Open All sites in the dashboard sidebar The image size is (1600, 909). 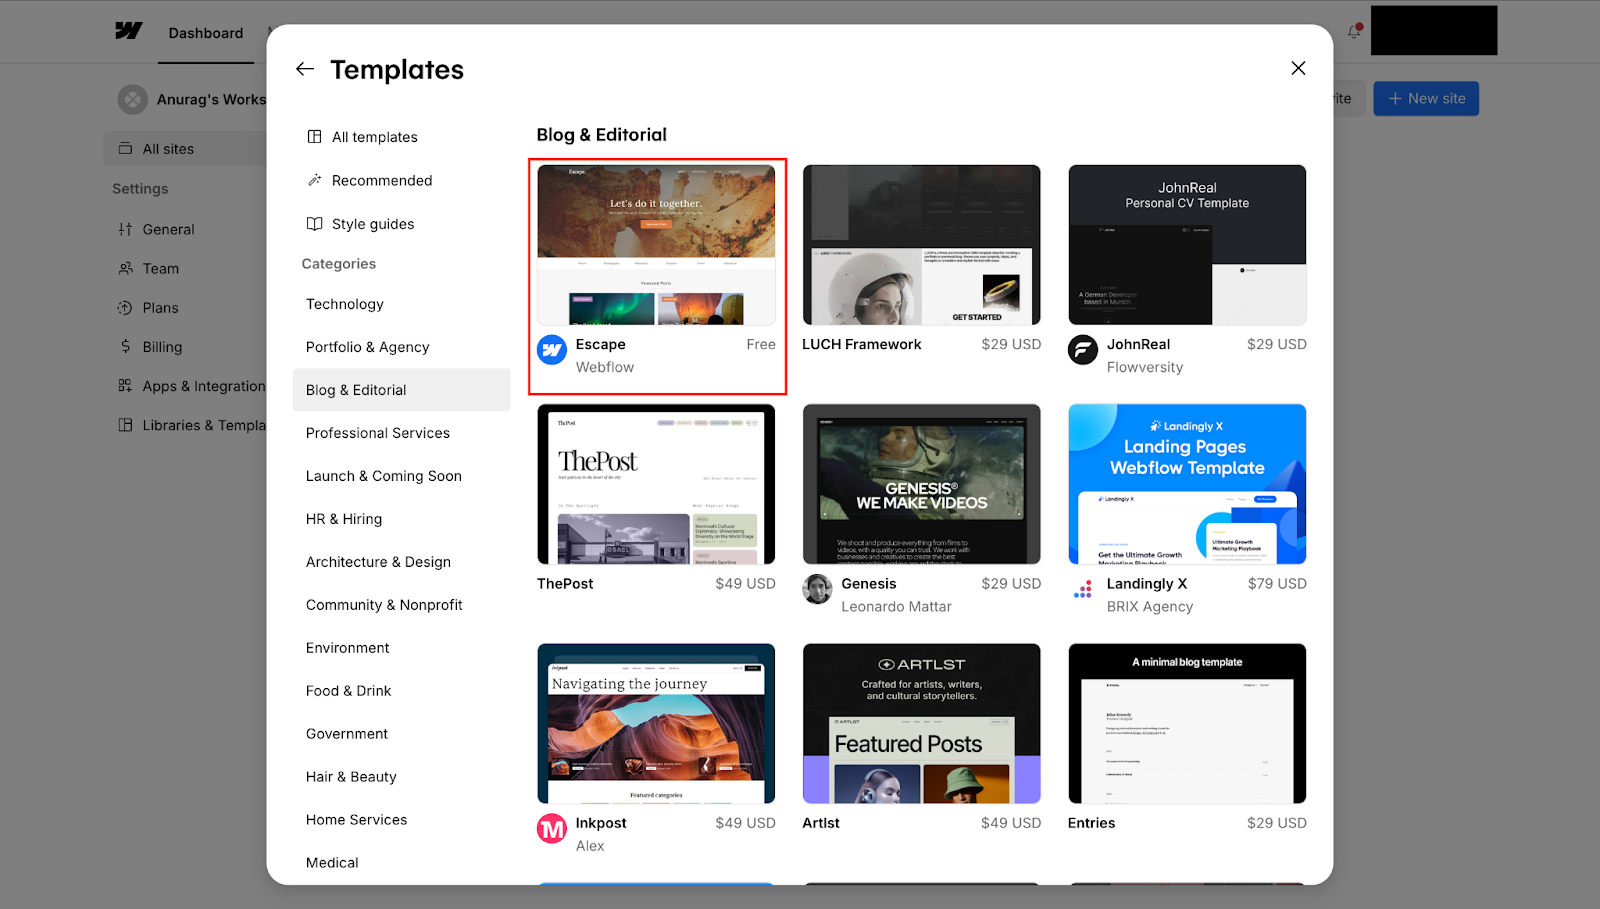(186, 149)
